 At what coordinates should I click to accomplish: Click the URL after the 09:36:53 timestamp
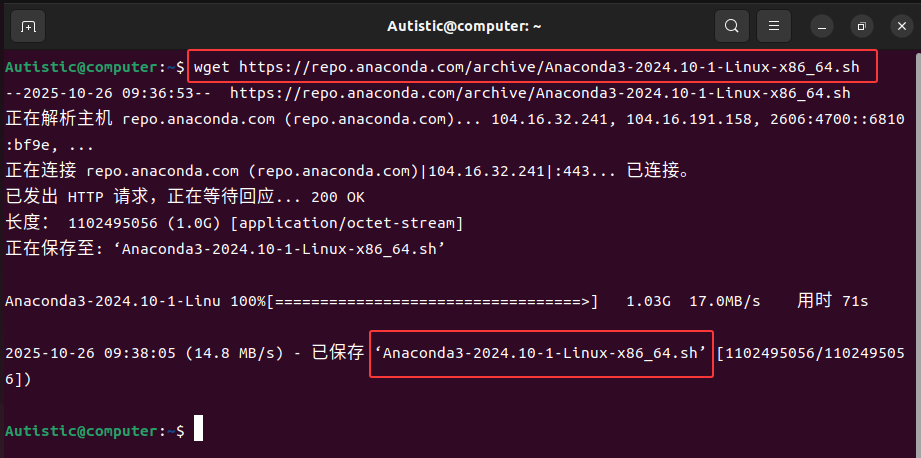(540, 93)
